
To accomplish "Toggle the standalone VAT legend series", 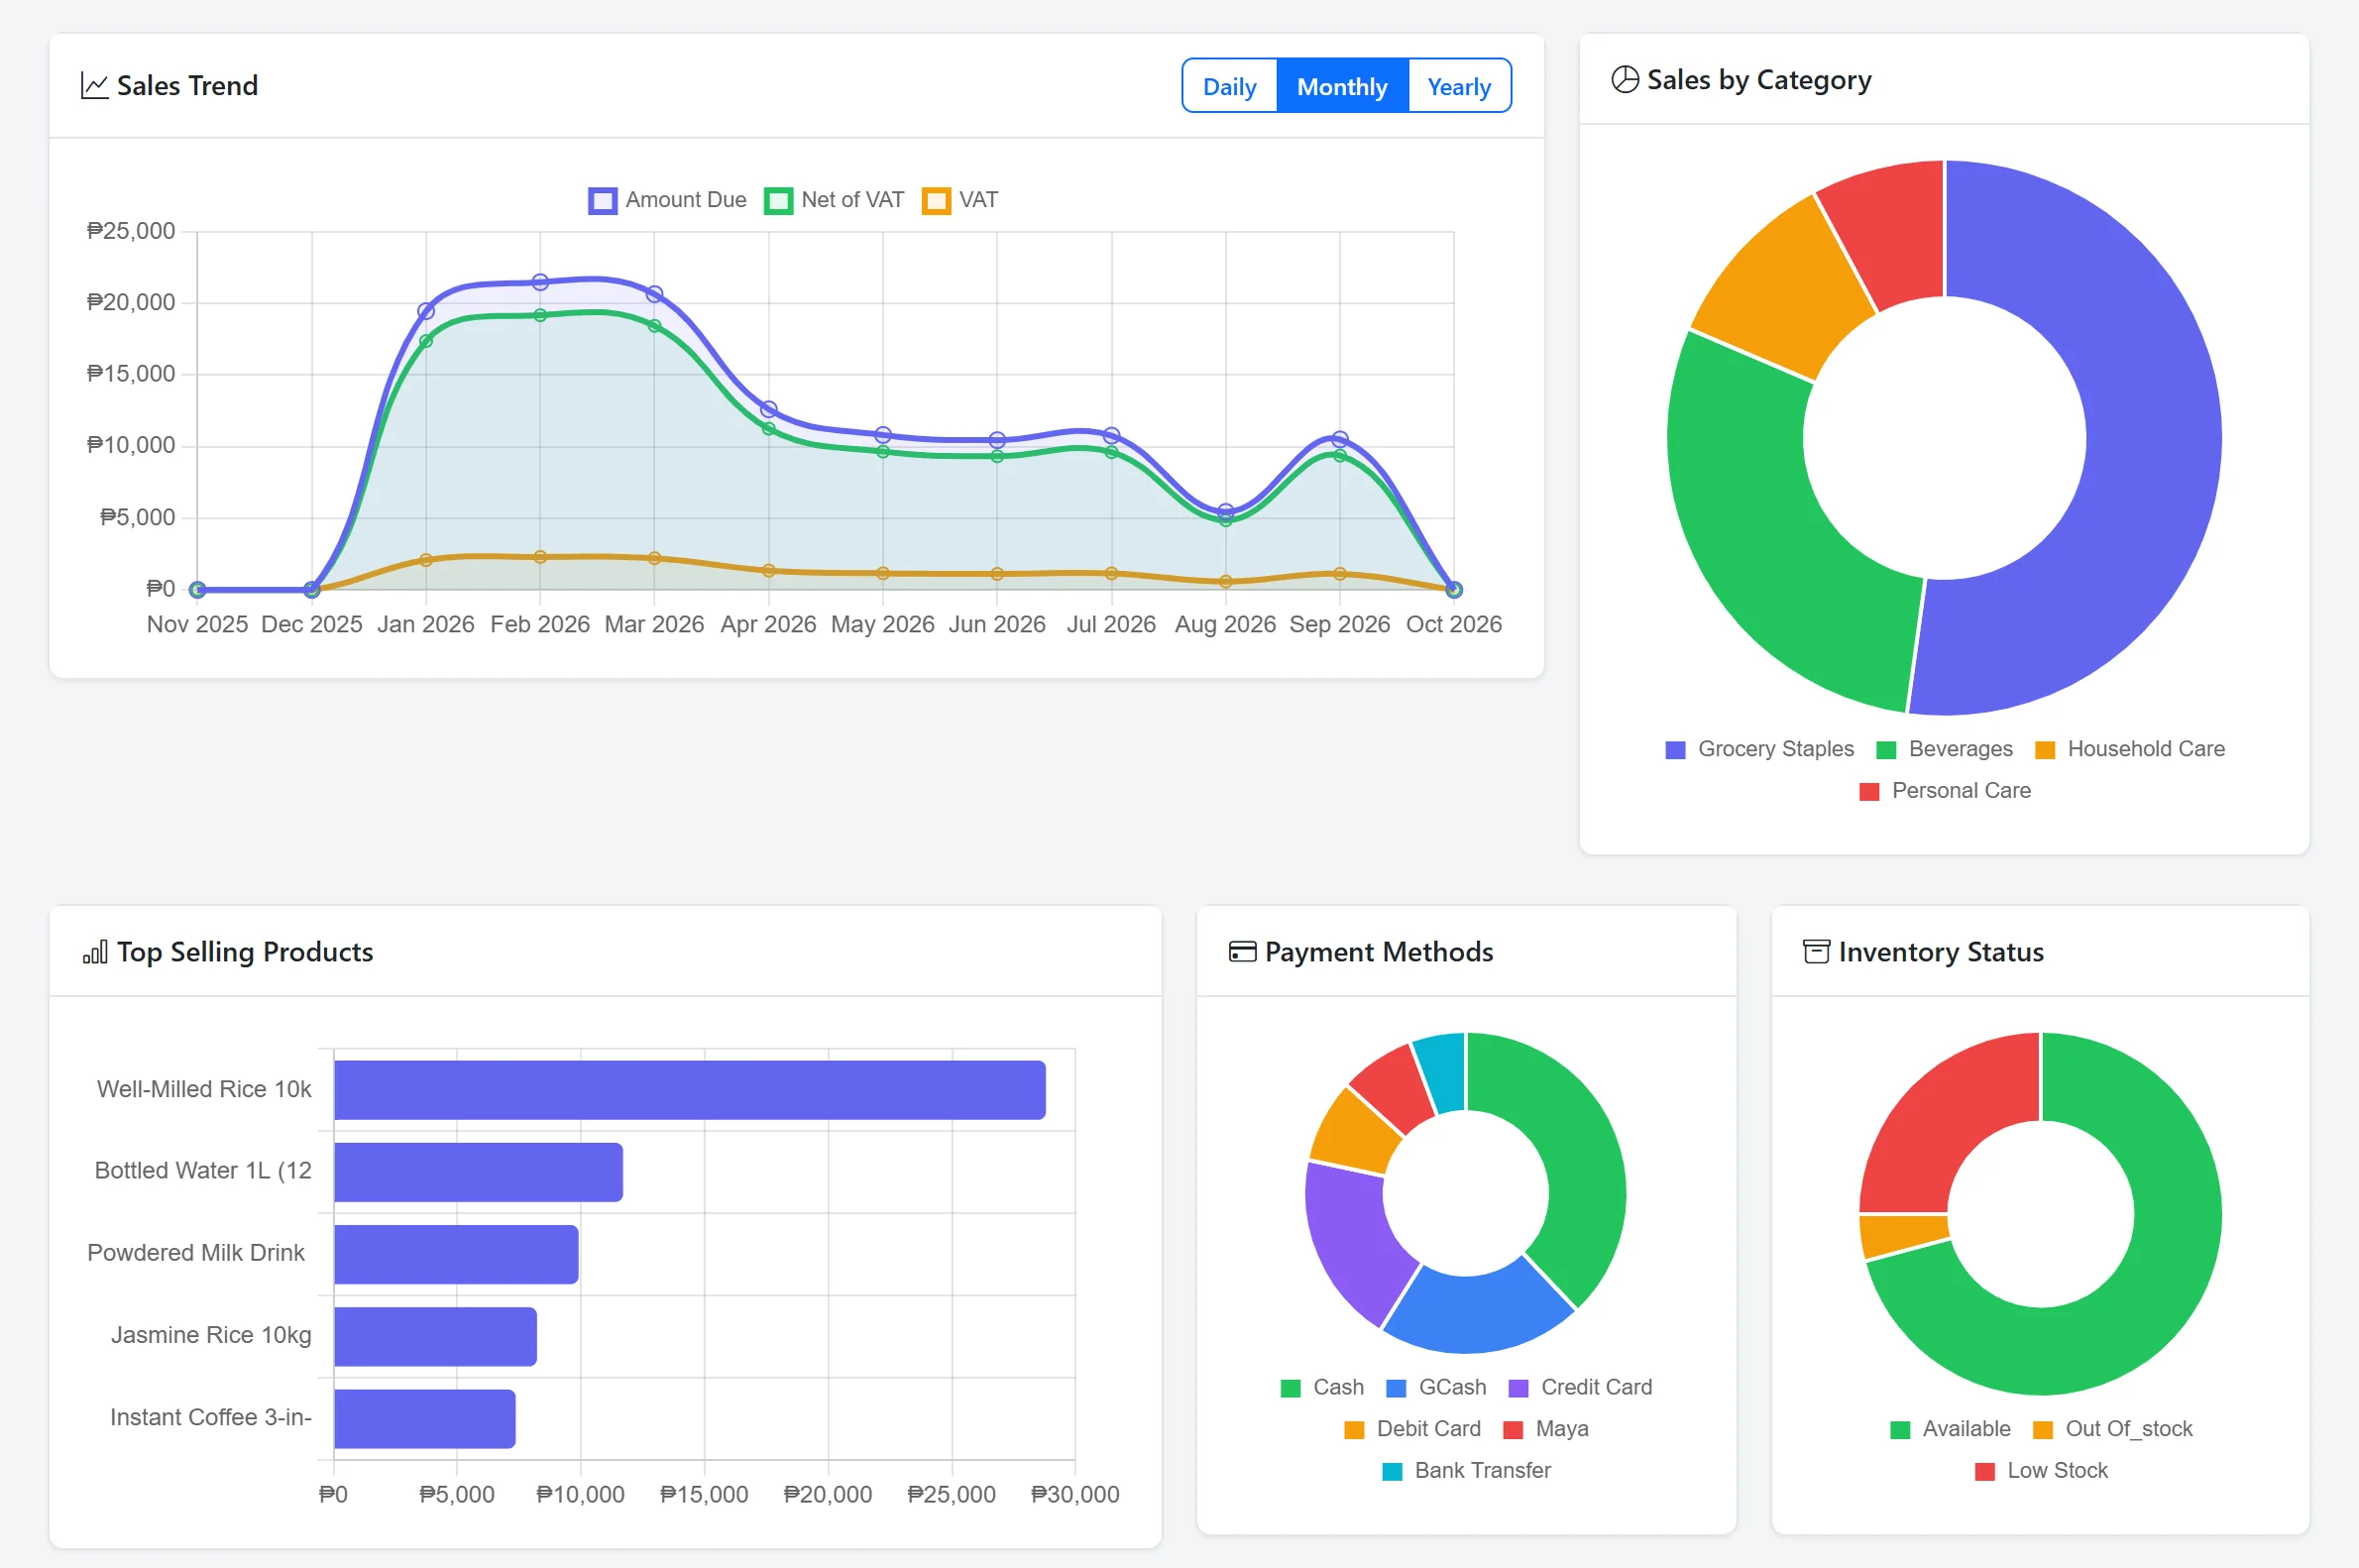I will (960, 200).
